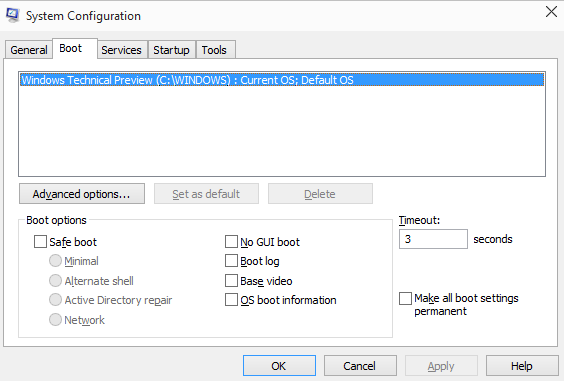
Task: Choose the Alternate shell option
Action: [x=55, y=281]
